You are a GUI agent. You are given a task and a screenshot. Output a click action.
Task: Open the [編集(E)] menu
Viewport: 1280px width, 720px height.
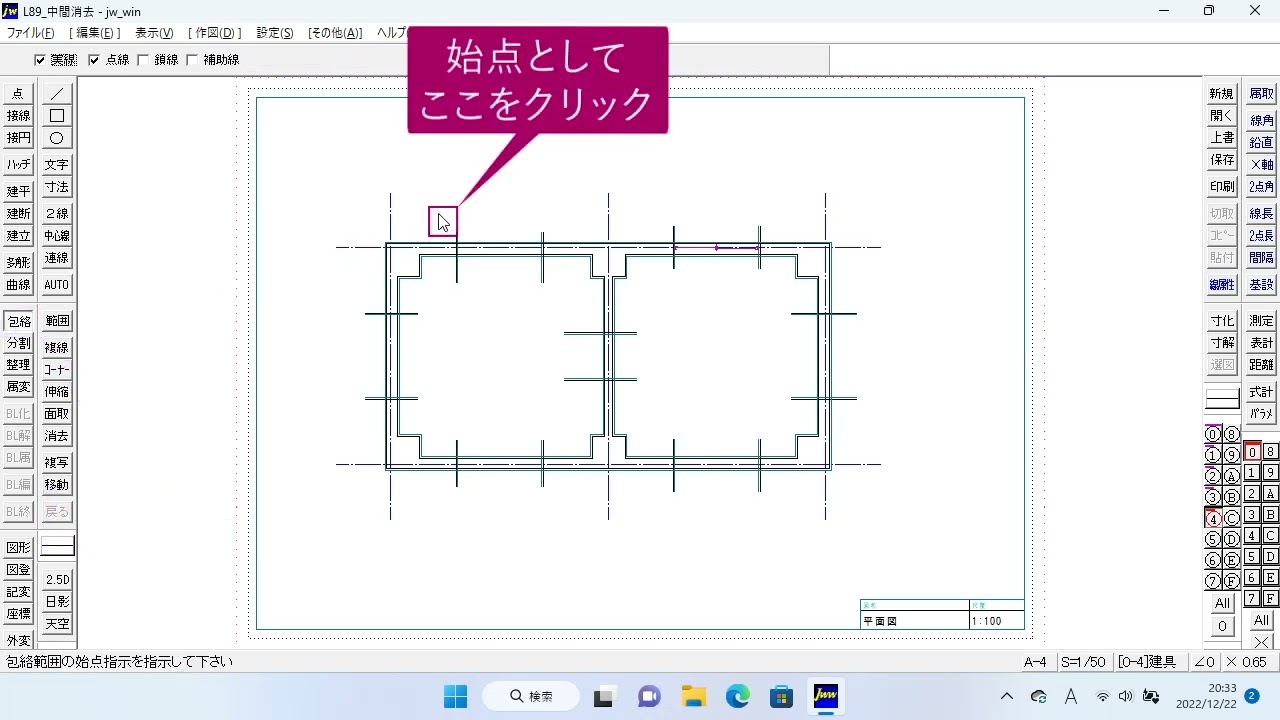pyautogui.click(x=95, y=33)
